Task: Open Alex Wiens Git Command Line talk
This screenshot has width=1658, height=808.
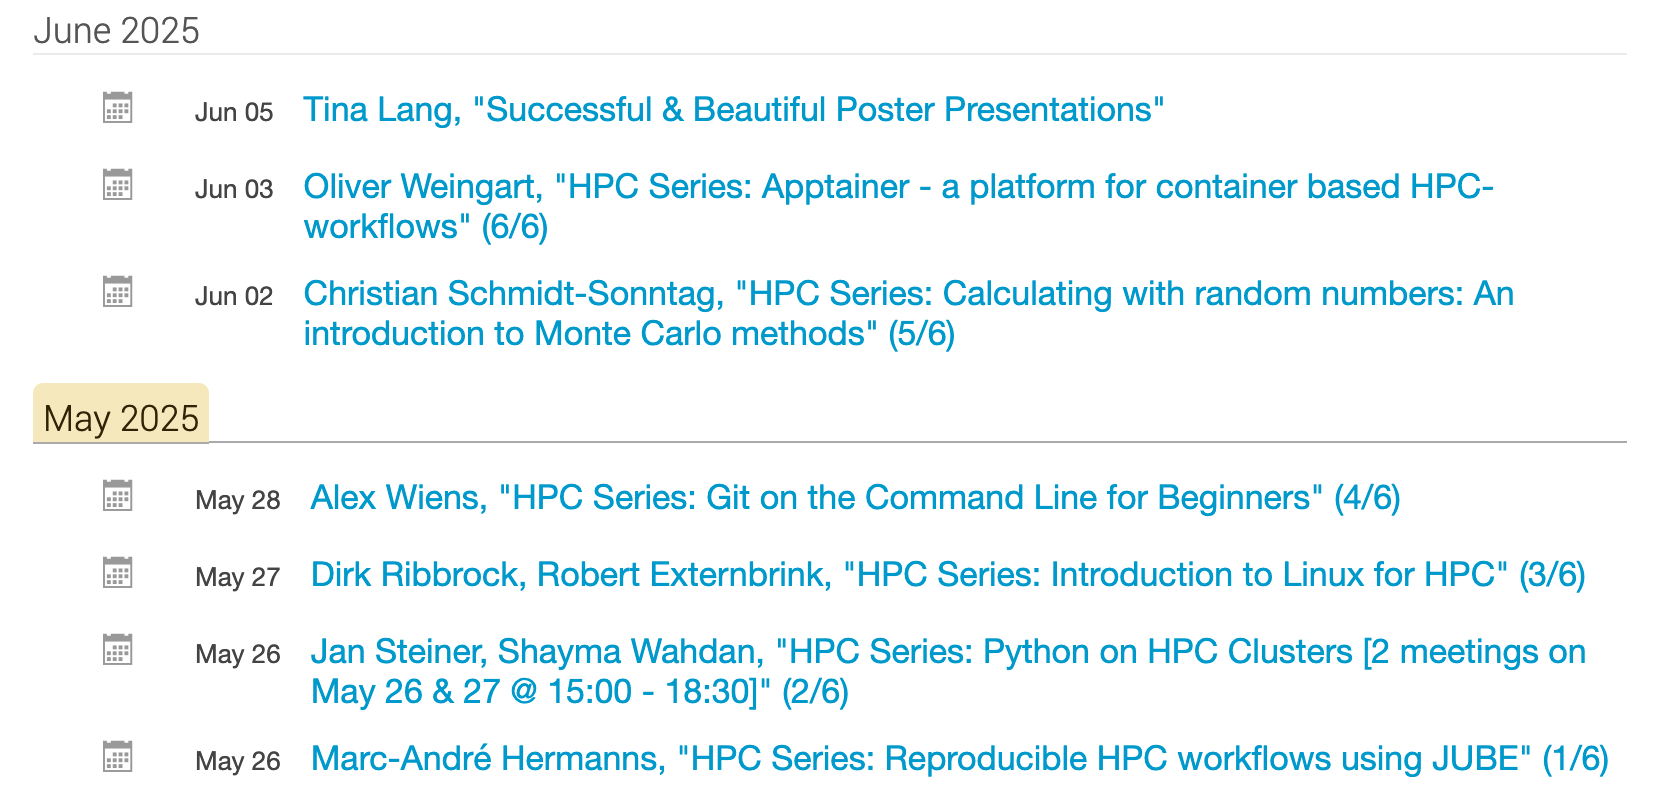Action: [x=855, y=497]
